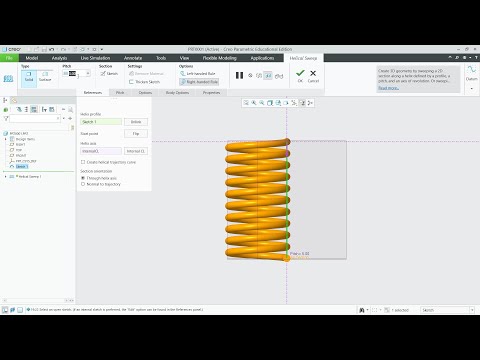Click the Zoom Out graphics icon
480x360 pixels.
(262, 103)
